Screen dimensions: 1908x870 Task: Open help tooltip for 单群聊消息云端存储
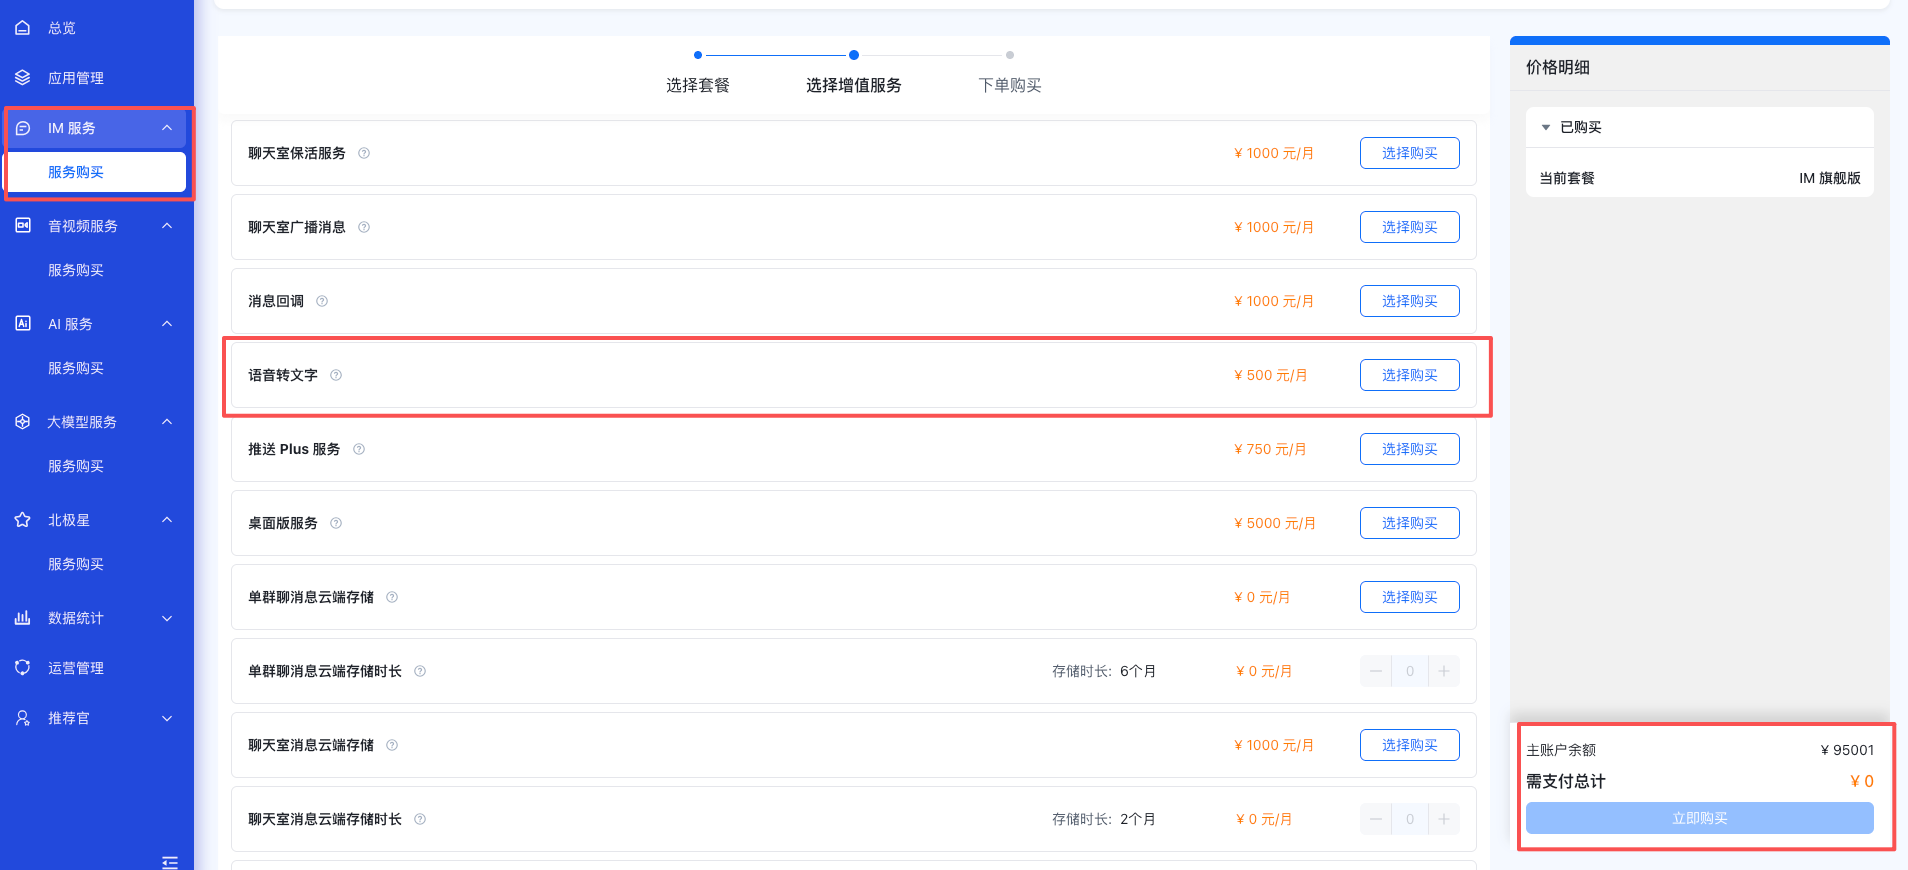tap(392, 597)
